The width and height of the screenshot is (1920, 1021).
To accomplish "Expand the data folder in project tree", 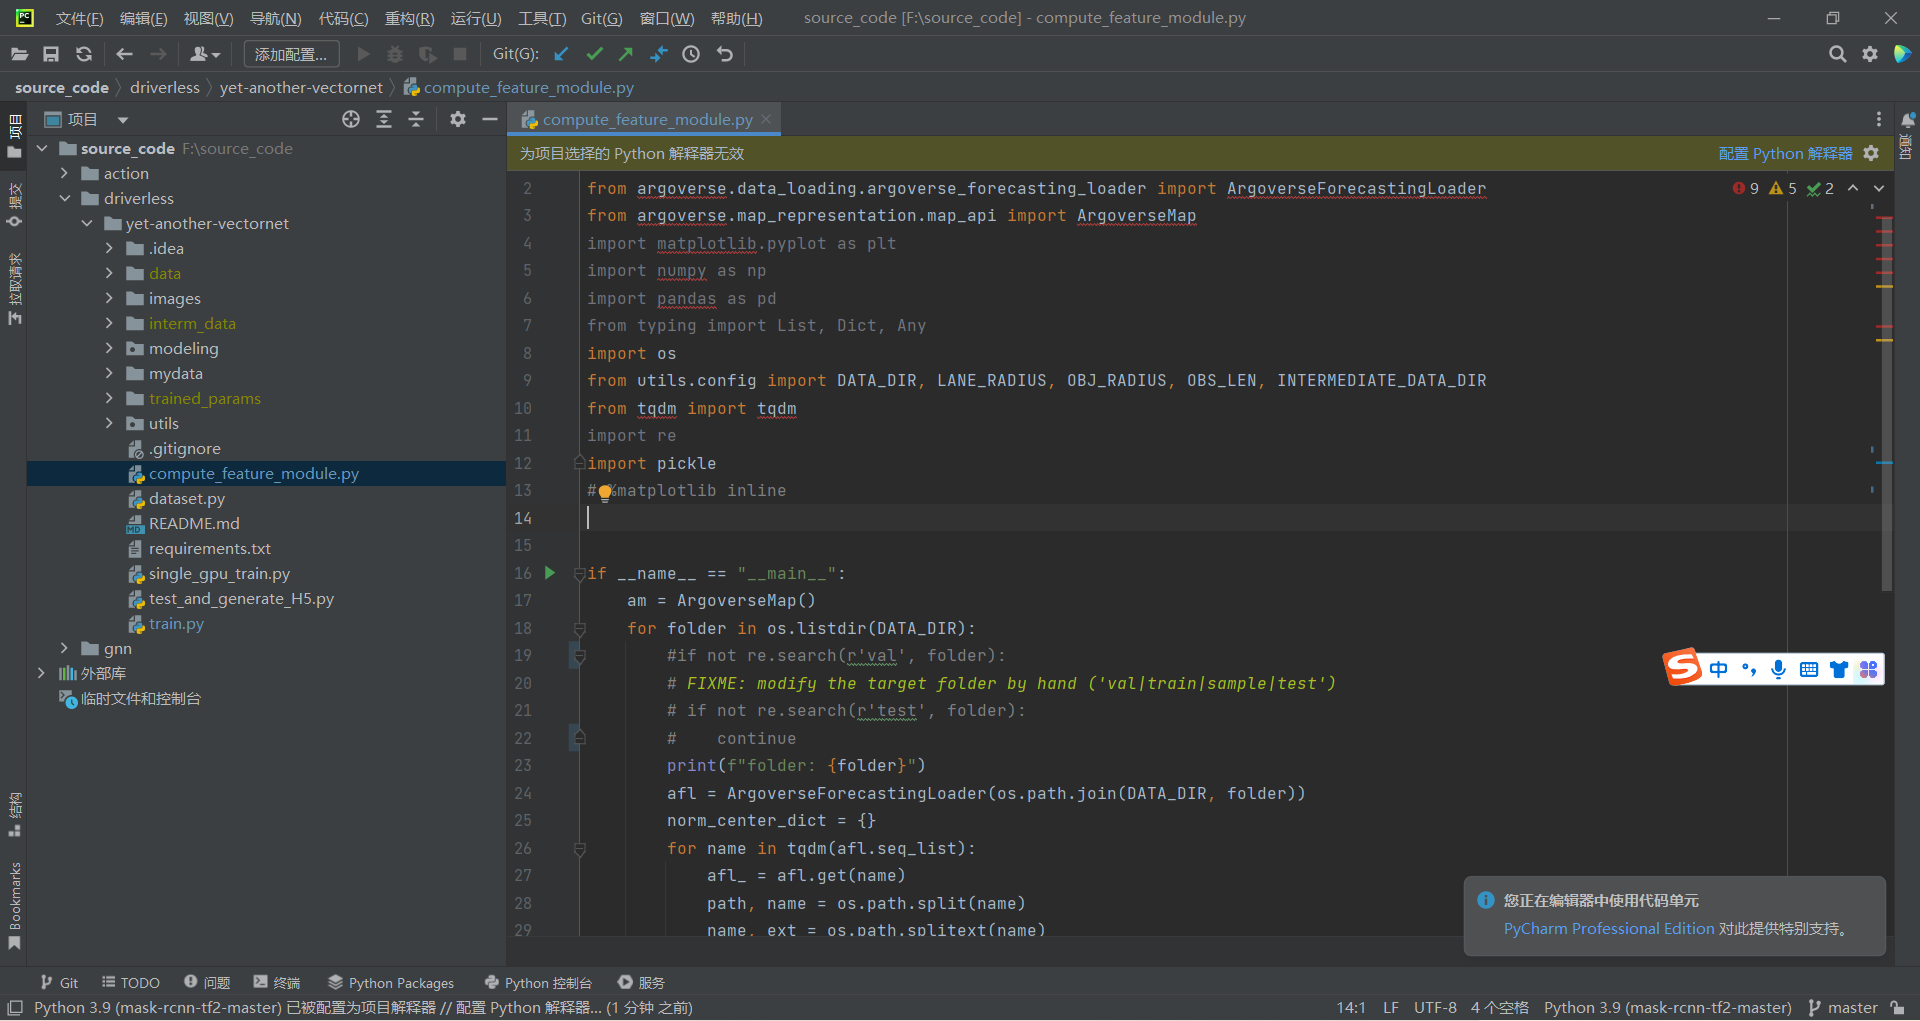I will pos(110,273).
